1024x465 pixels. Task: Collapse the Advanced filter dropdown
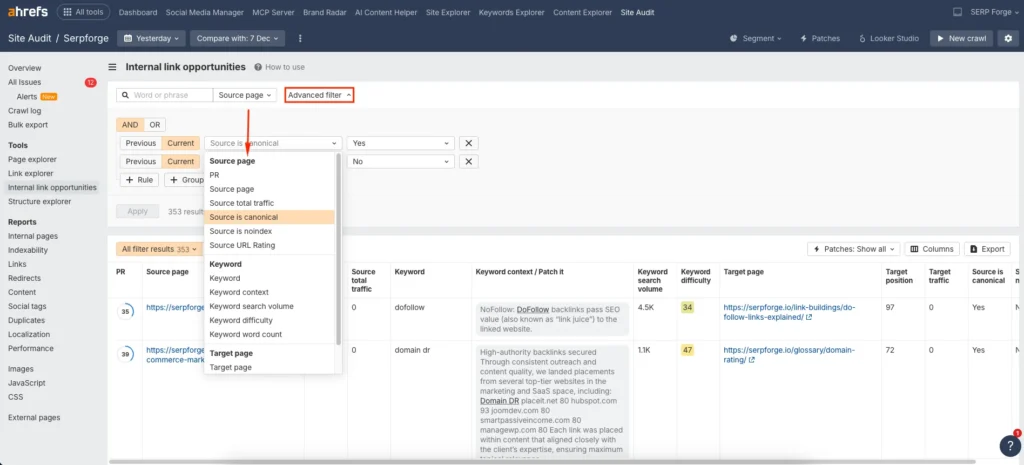(x=319, y=95)
